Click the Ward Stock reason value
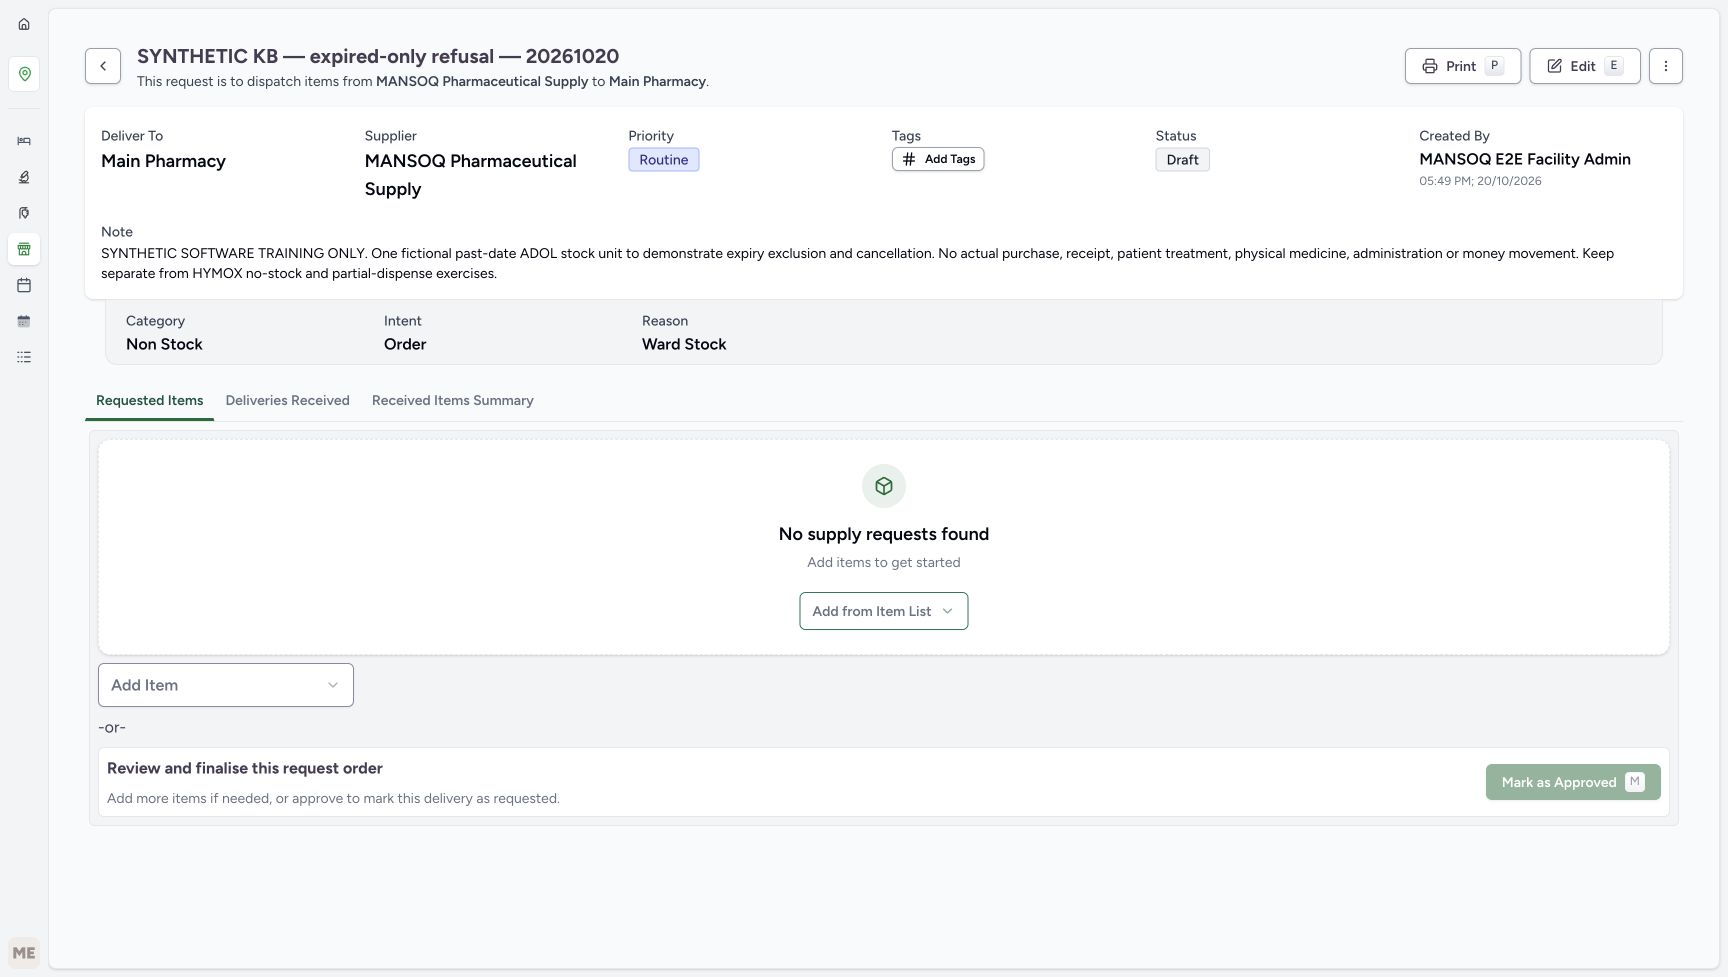The width and height of the screenshot is (1728, 977). point(684,344)
